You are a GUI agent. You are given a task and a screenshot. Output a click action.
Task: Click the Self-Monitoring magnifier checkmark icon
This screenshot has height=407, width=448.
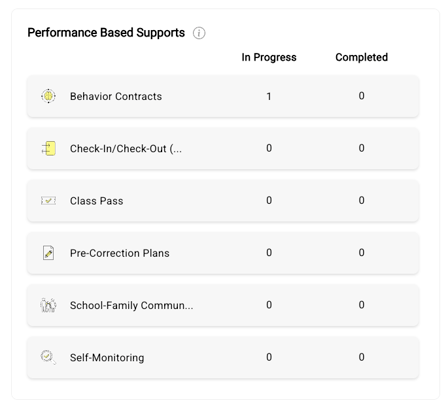coord(48,357)
